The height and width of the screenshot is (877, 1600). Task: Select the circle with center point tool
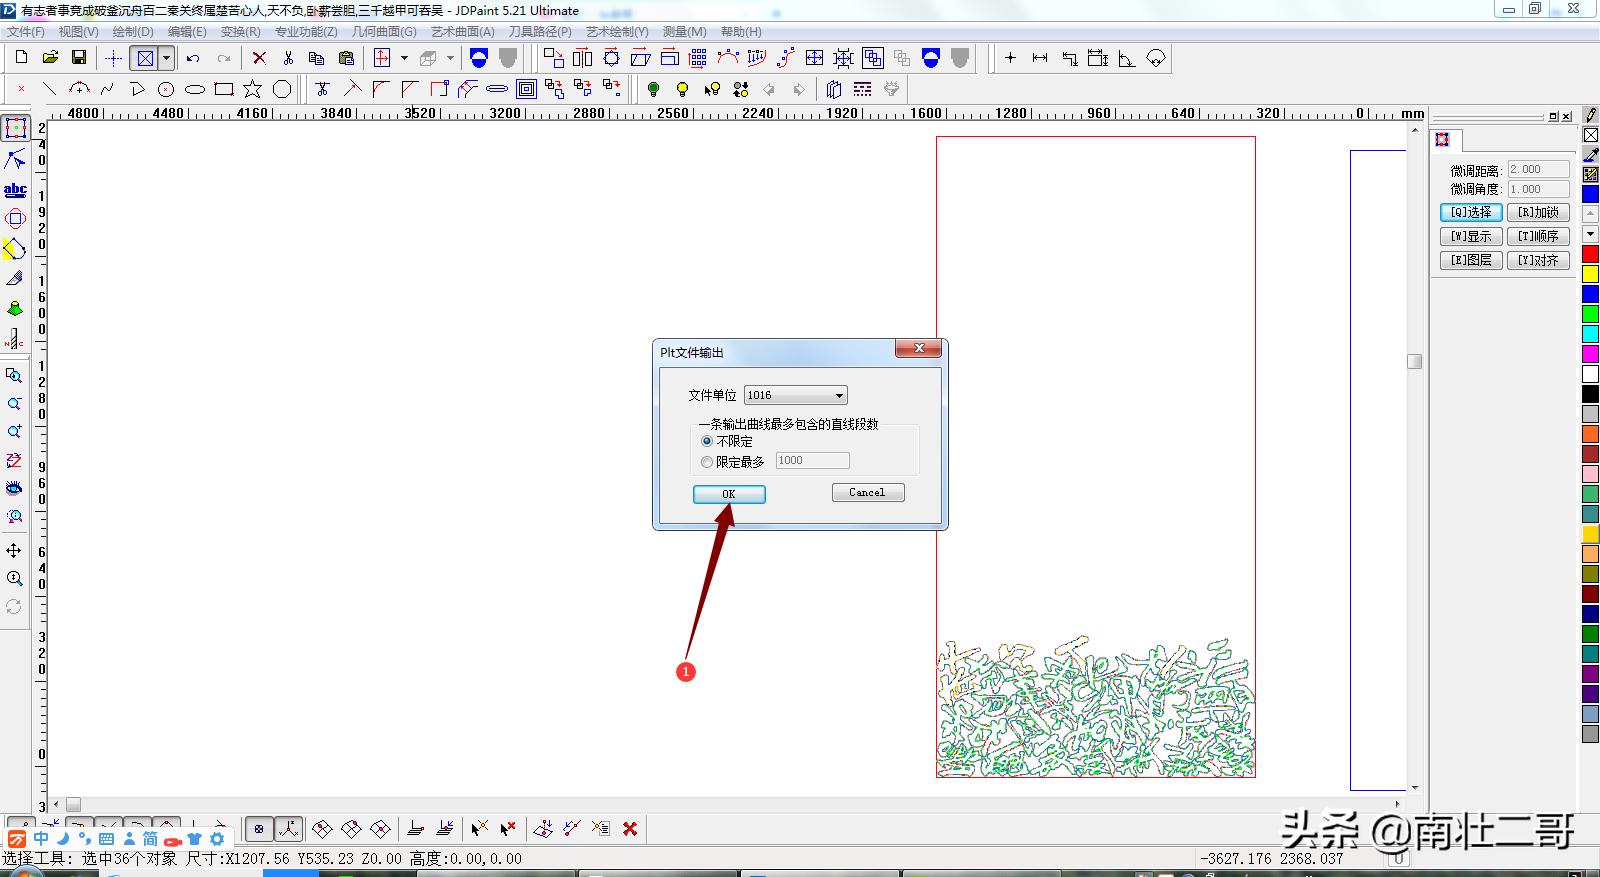[x=166, y=89]
